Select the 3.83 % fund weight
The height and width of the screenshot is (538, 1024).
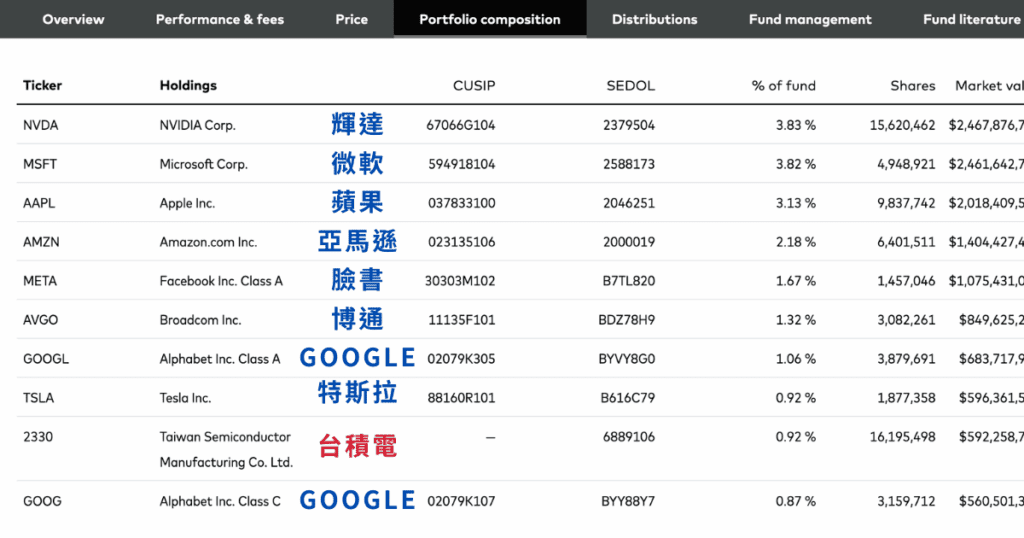795,125
